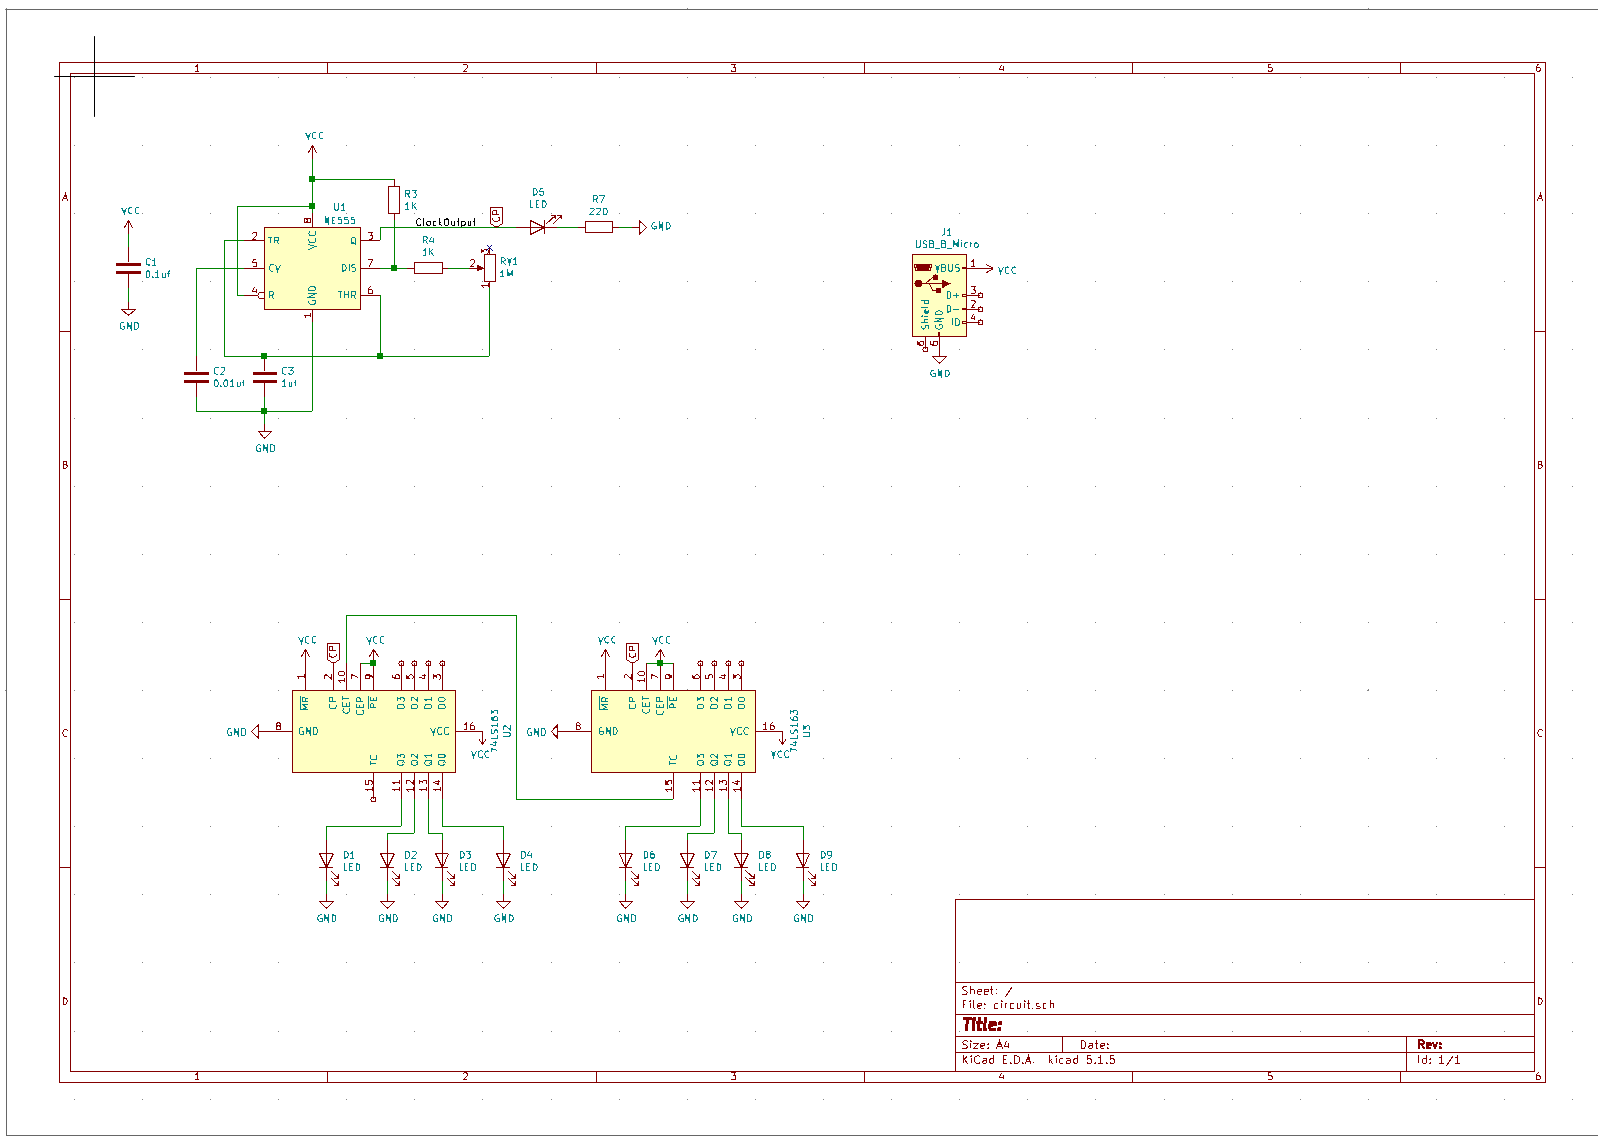Select the CP label above U3
Image resolution: width=1598 pixels, height=1139 pixels.
(x=632, y=652)
